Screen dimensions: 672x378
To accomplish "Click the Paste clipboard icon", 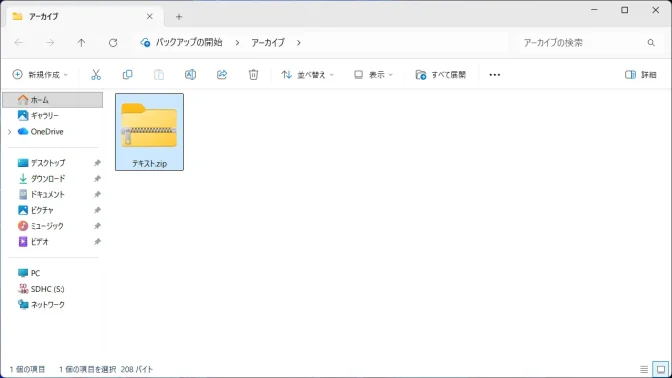I will tap(159, 75).
